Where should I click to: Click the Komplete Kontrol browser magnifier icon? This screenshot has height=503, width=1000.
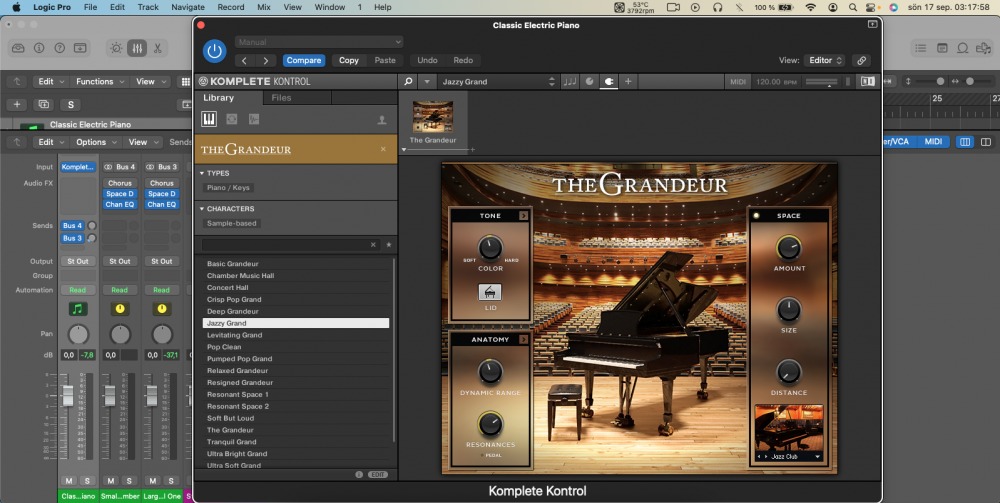(408, 81)
